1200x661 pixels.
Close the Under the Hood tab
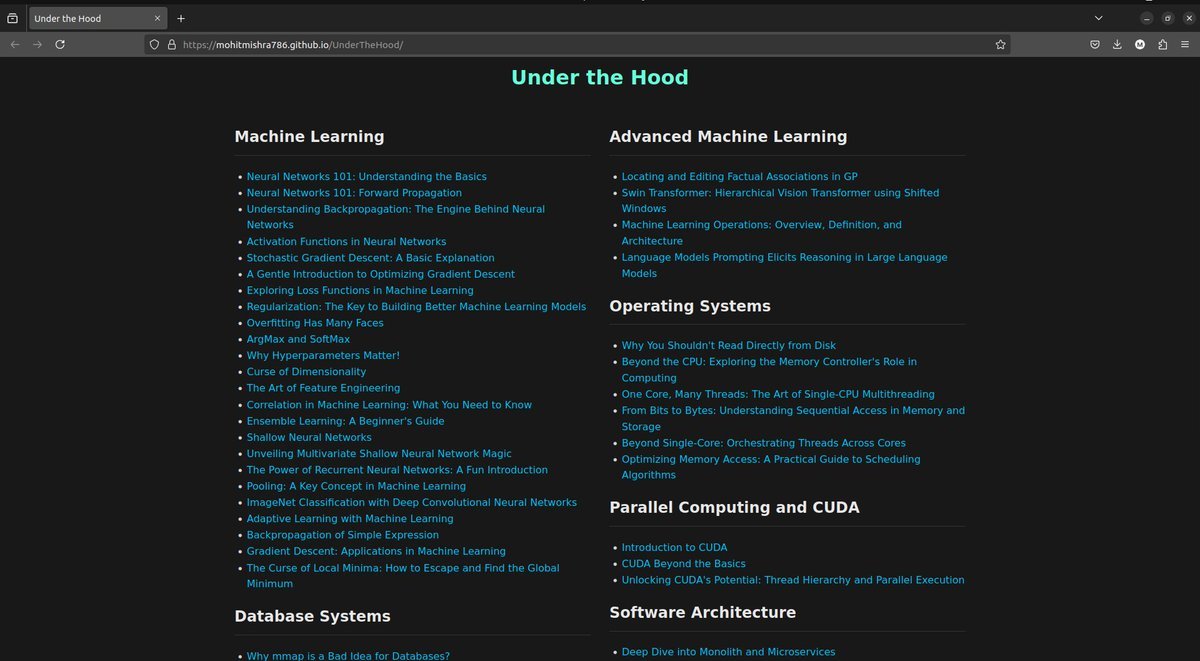[x=155, y=18]
